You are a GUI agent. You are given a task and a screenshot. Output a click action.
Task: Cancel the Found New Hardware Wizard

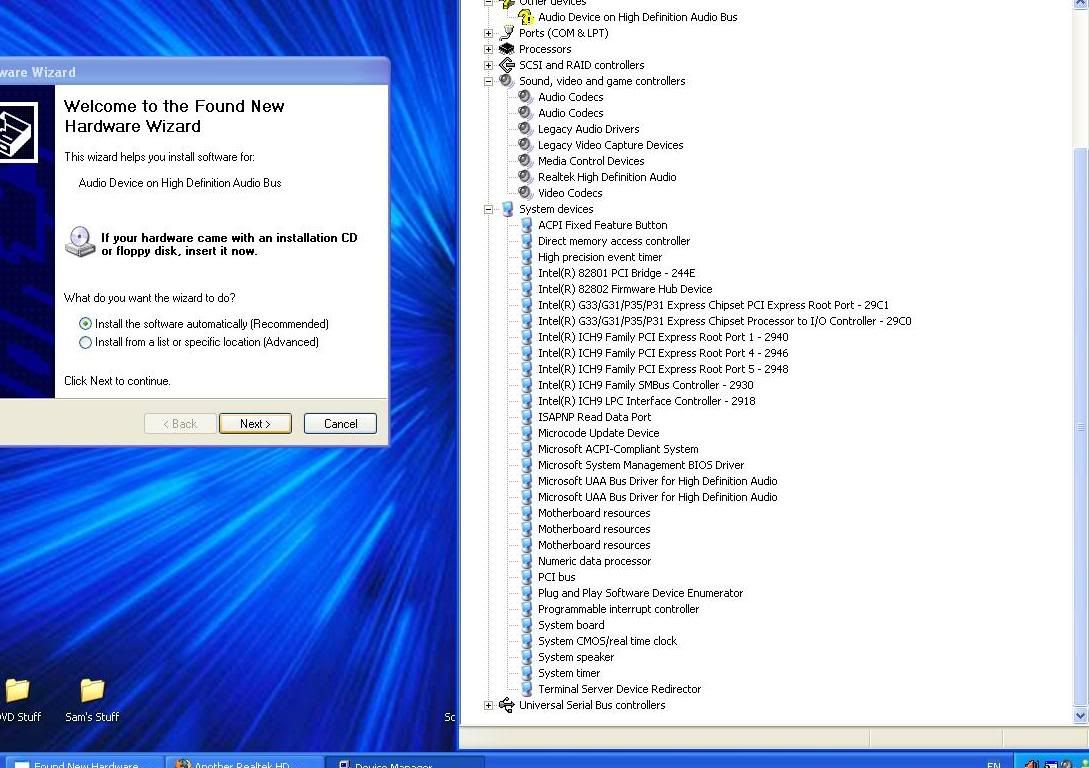pos(340,424)
